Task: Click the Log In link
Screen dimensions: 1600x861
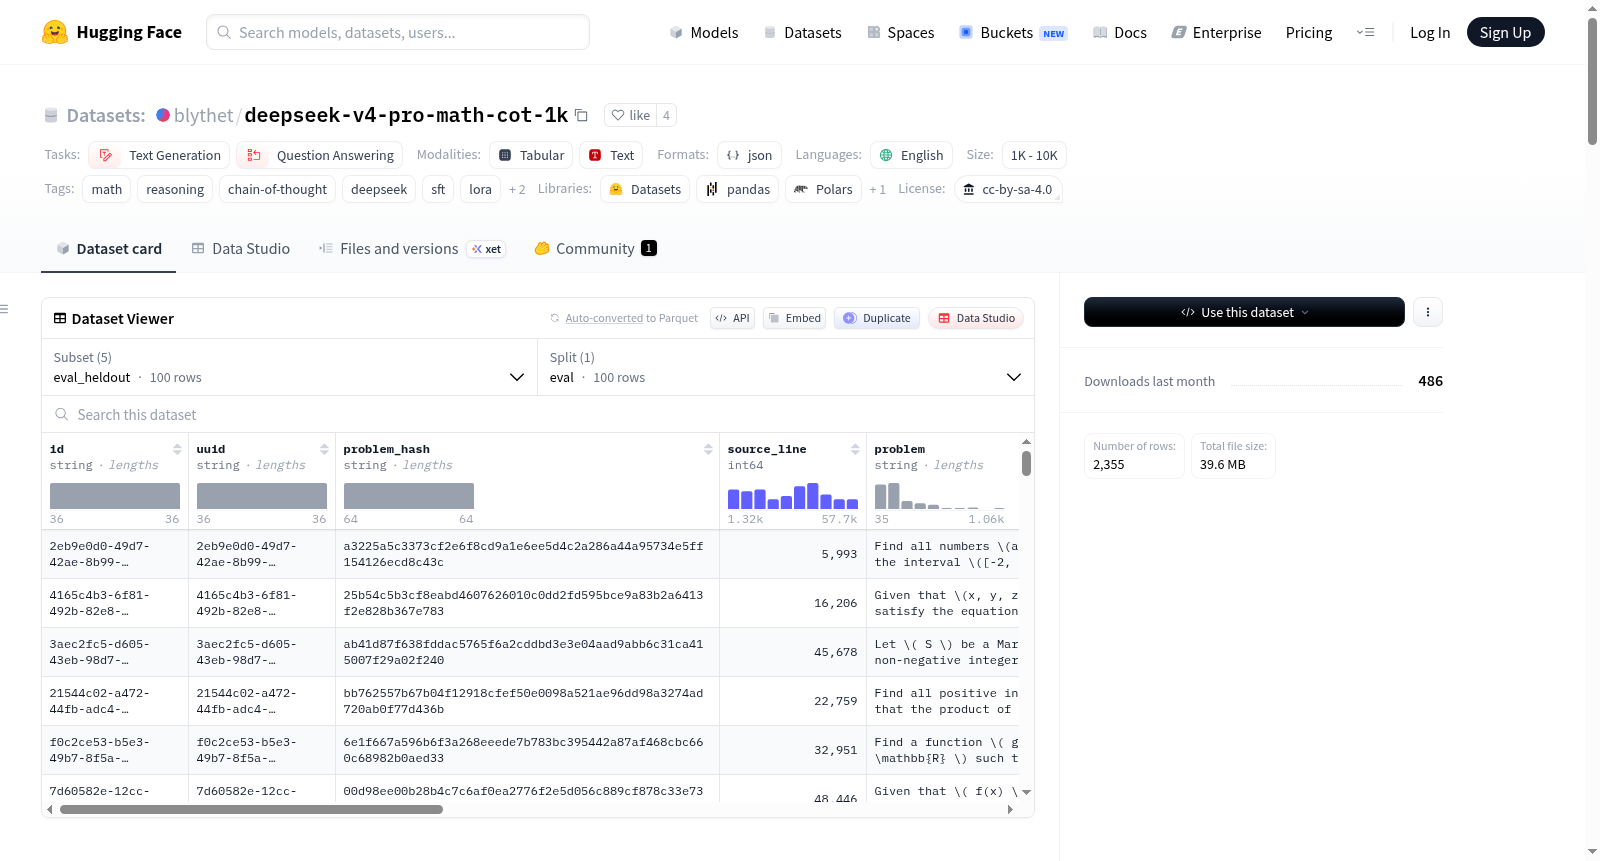Action: 1430,32
